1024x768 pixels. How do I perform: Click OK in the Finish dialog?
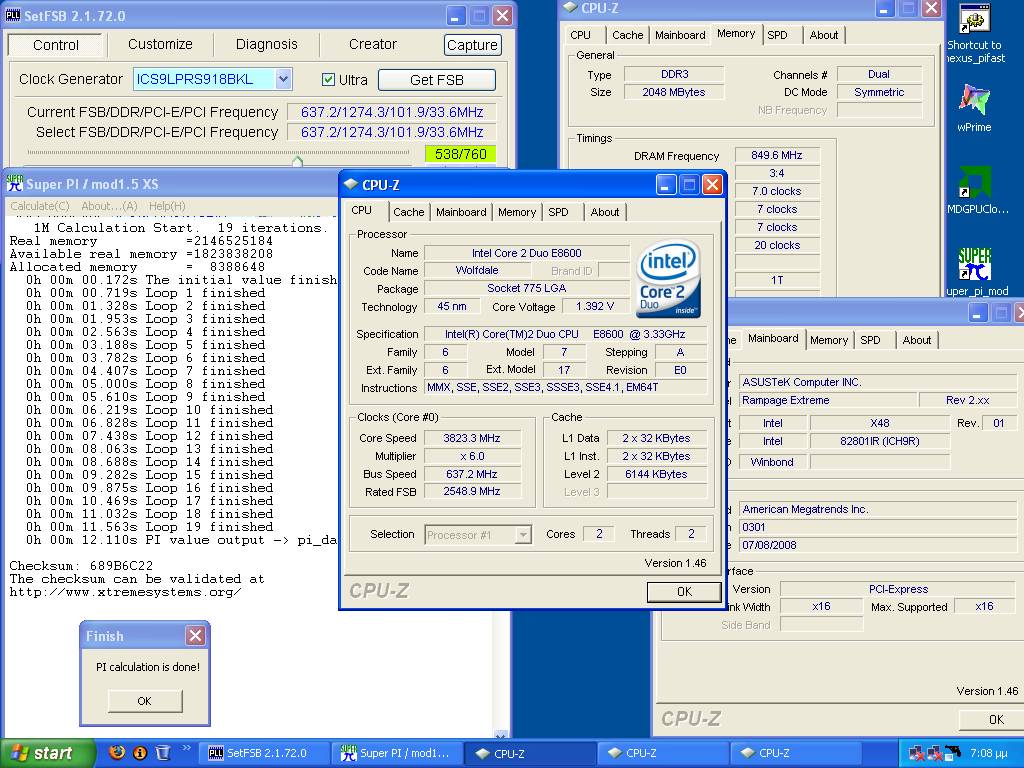[144, 701]
